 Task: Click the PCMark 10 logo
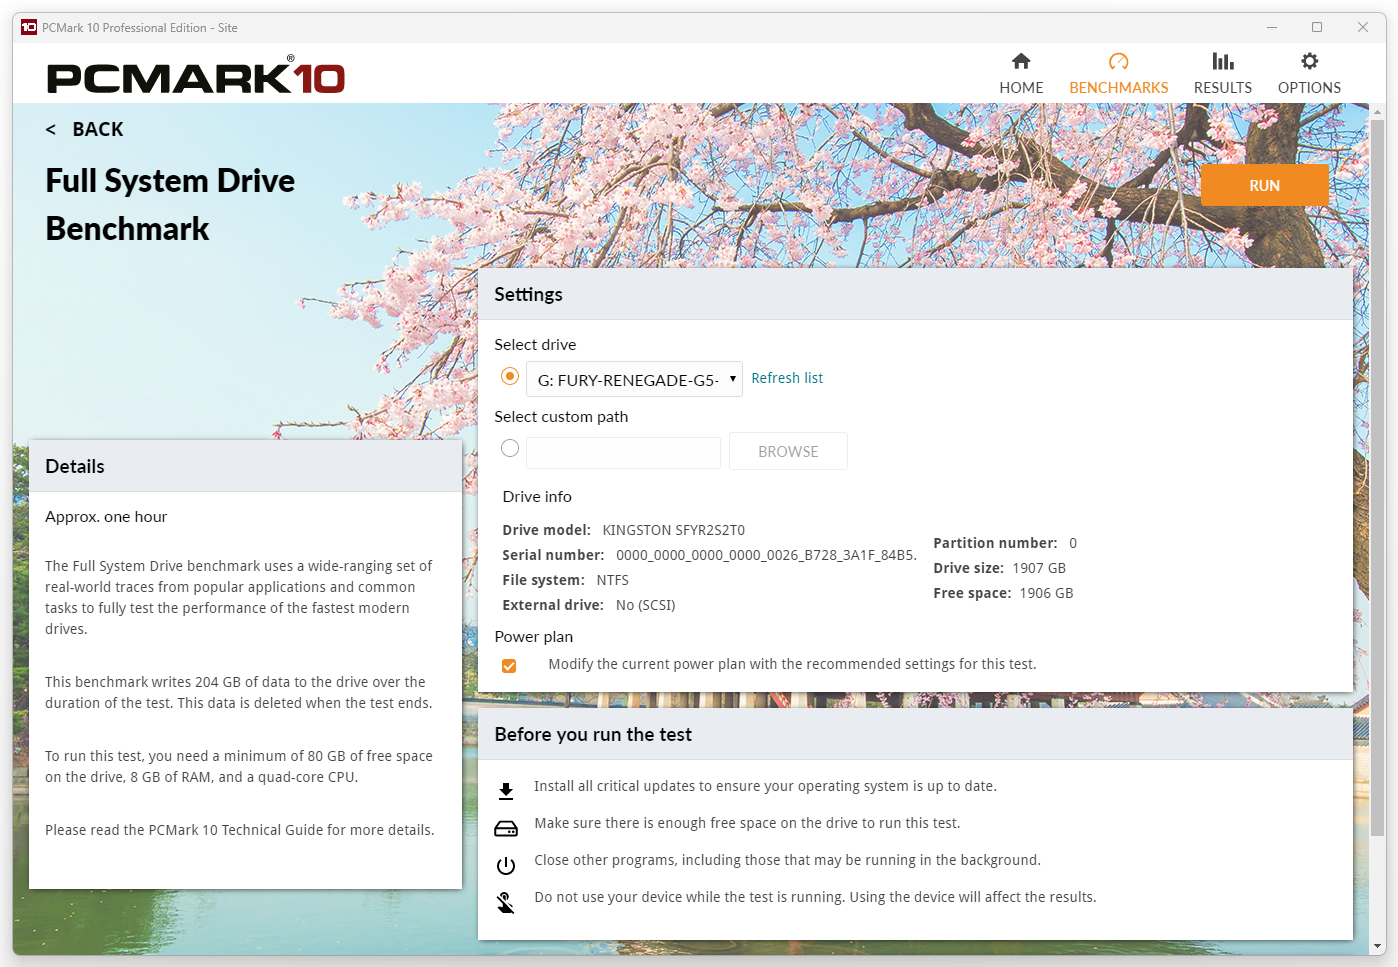[x=196, y=77]
